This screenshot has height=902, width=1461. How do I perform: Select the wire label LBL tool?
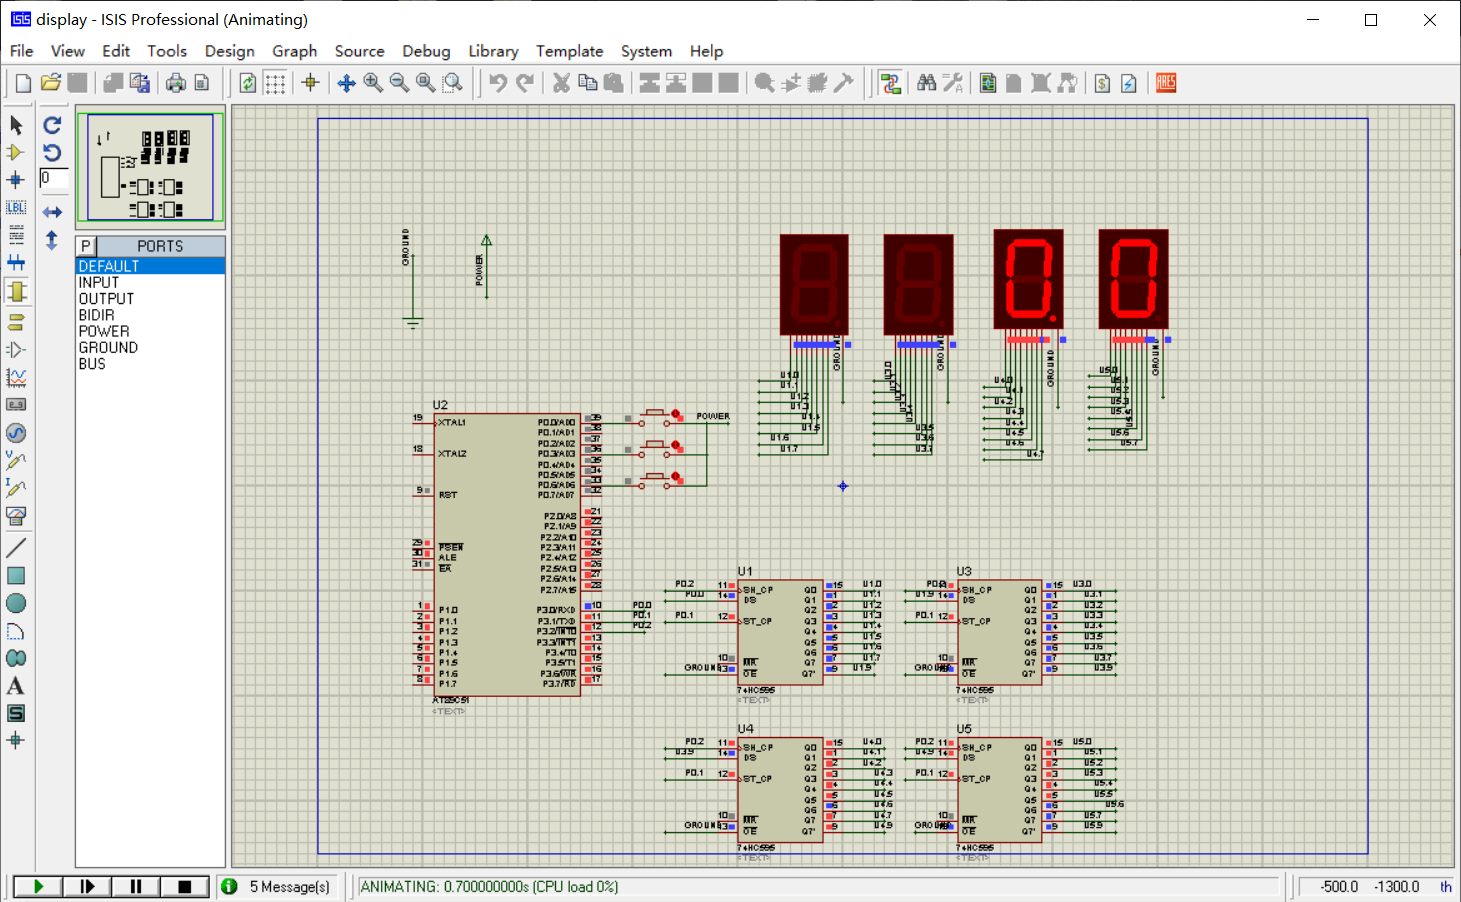16,207
